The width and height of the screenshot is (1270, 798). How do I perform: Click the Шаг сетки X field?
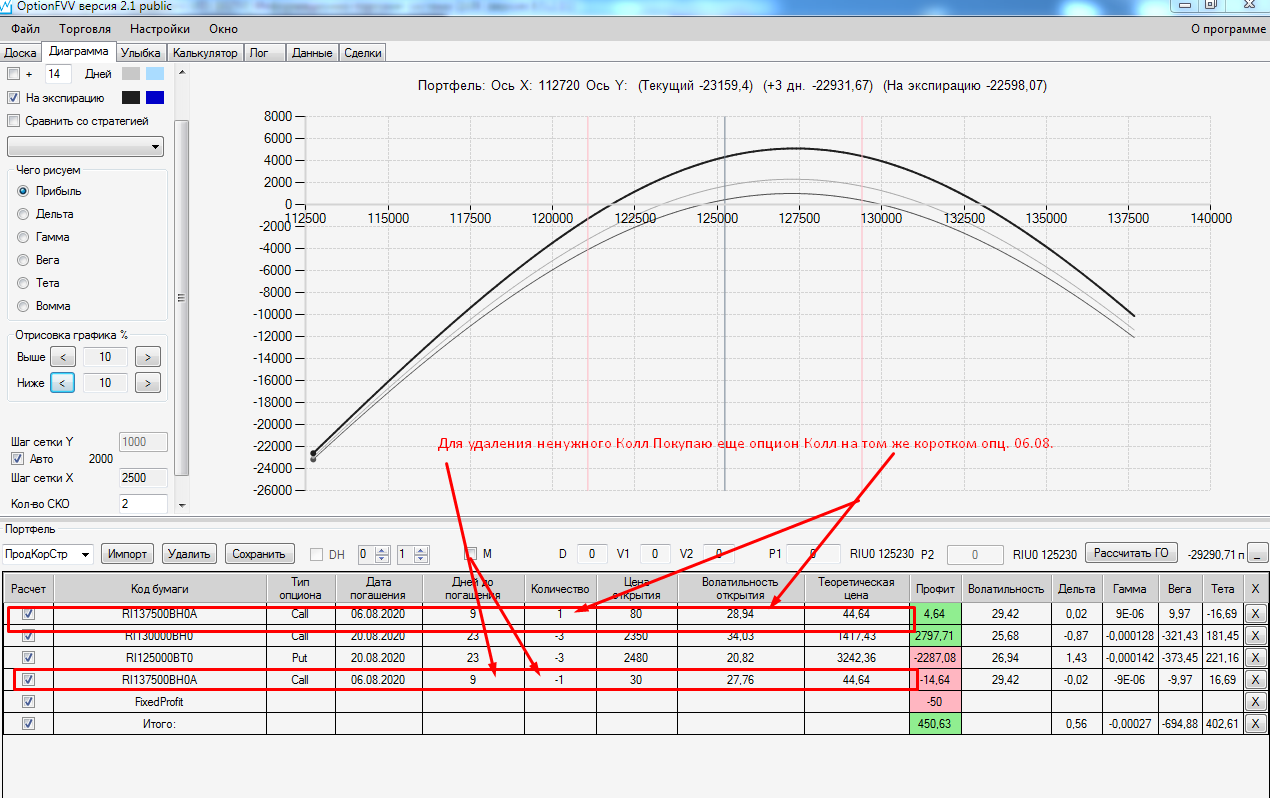[143, 478]
